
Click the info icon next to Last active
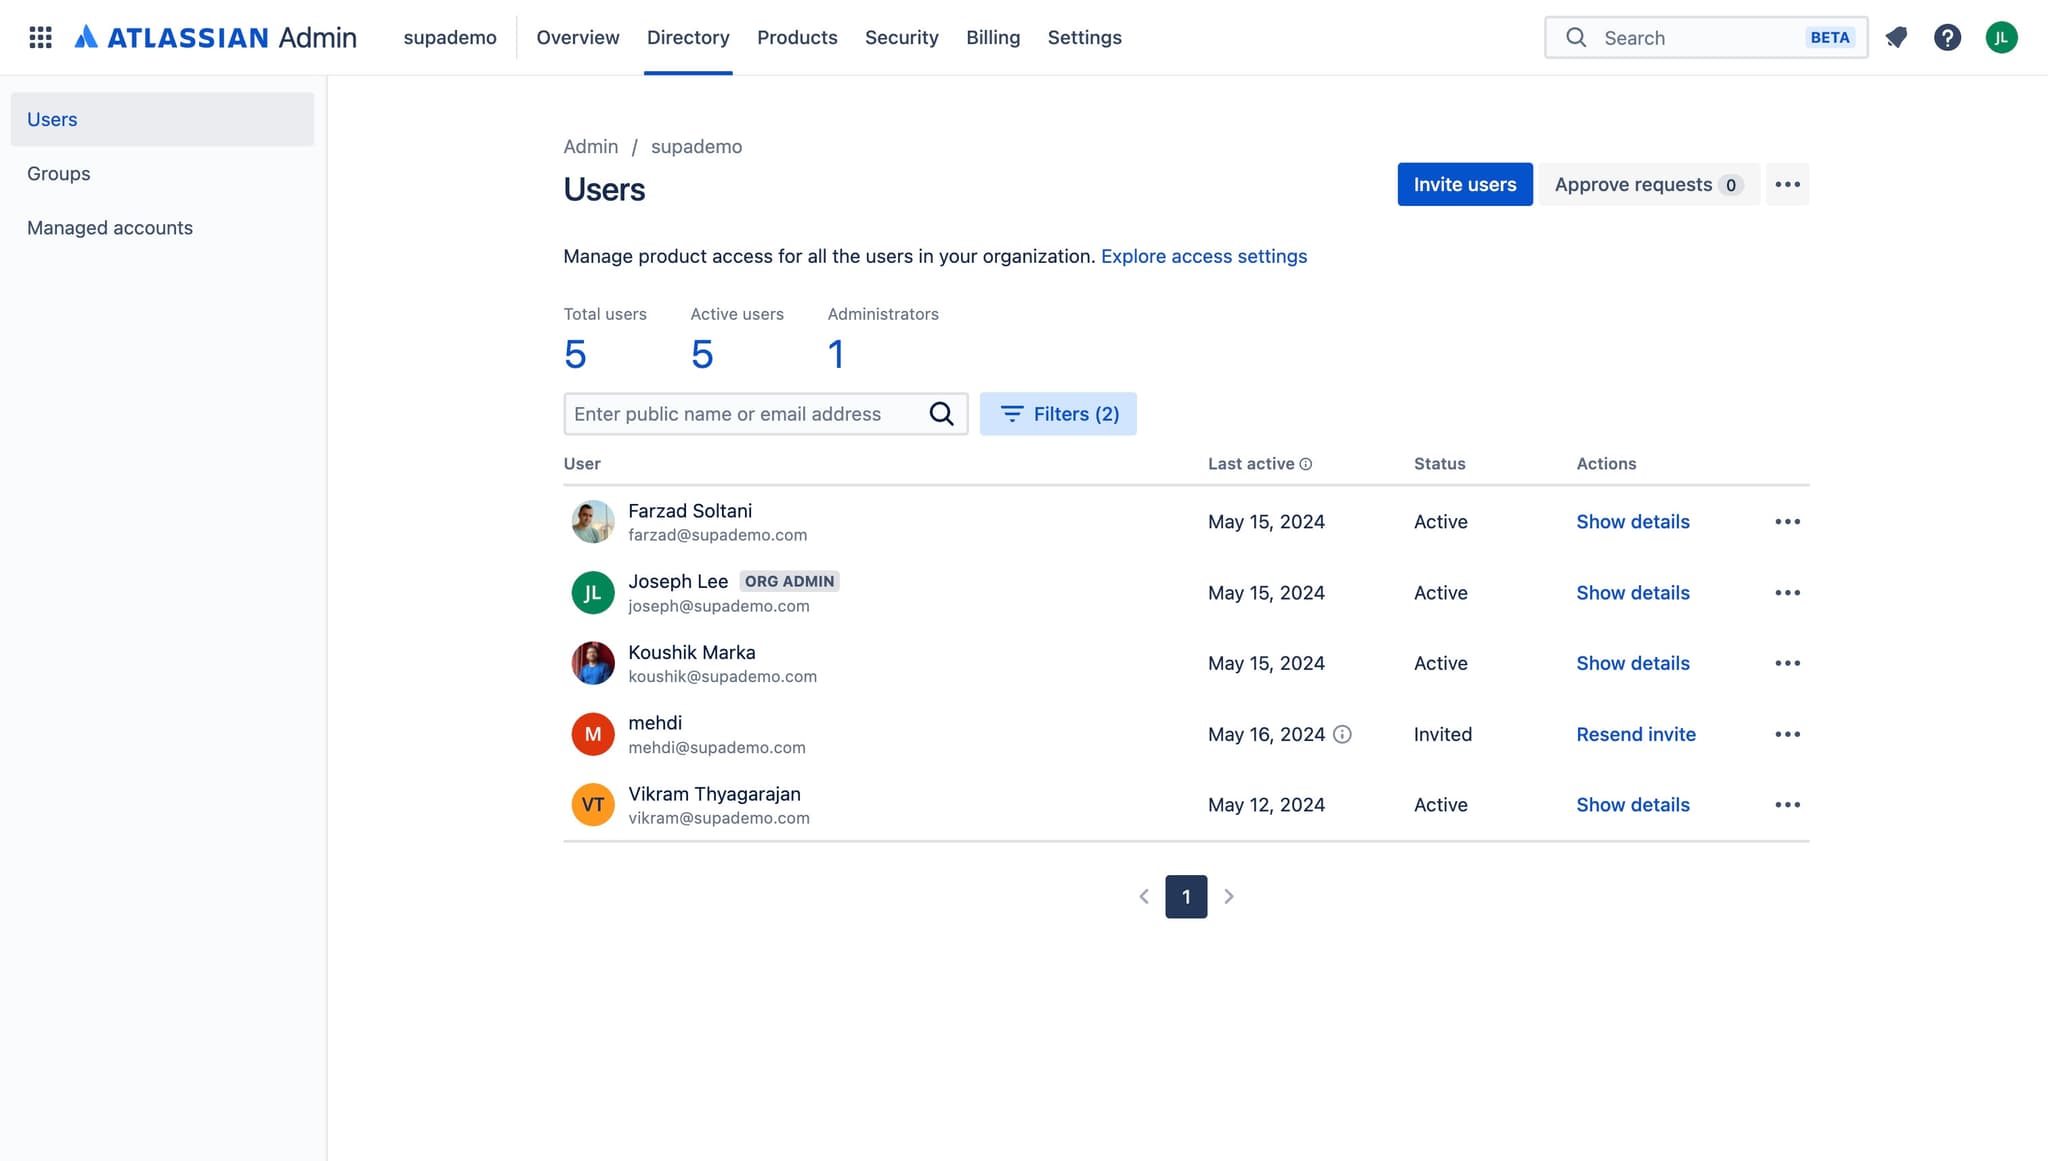pos(1305,463)
